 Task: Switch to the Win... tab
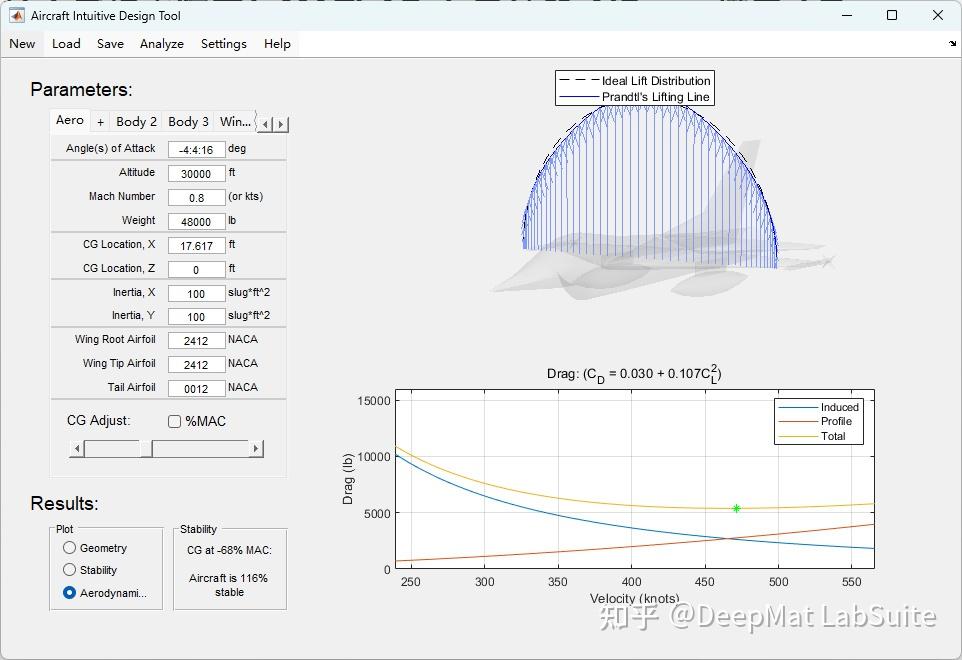point(236,122)
